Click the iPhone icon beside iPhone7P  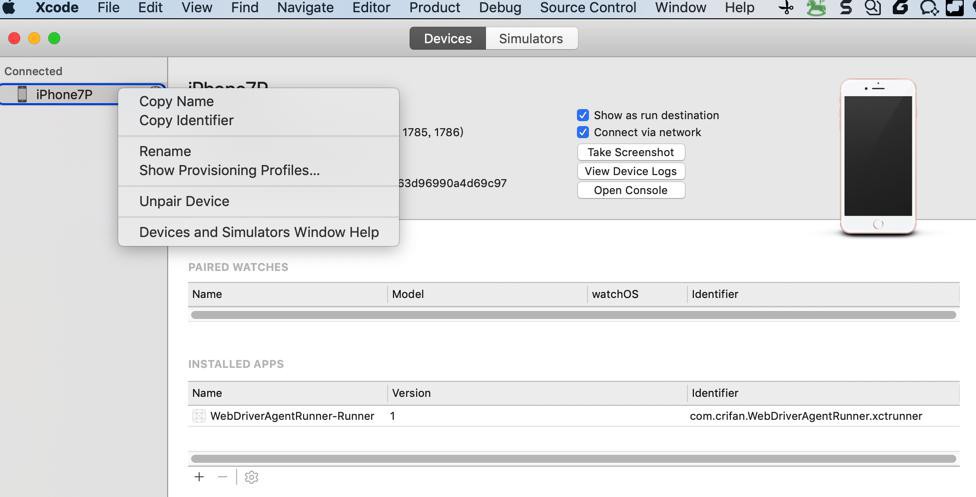point(22,94)
